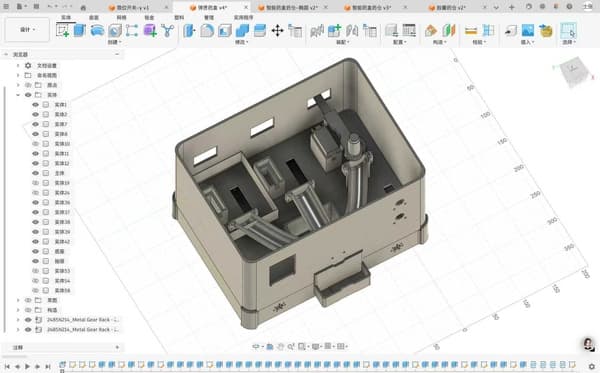Switch to the Plastic (塑料) ribbon tab
Image resolution: width=600 pixels, height=373 pixels.
179,17
